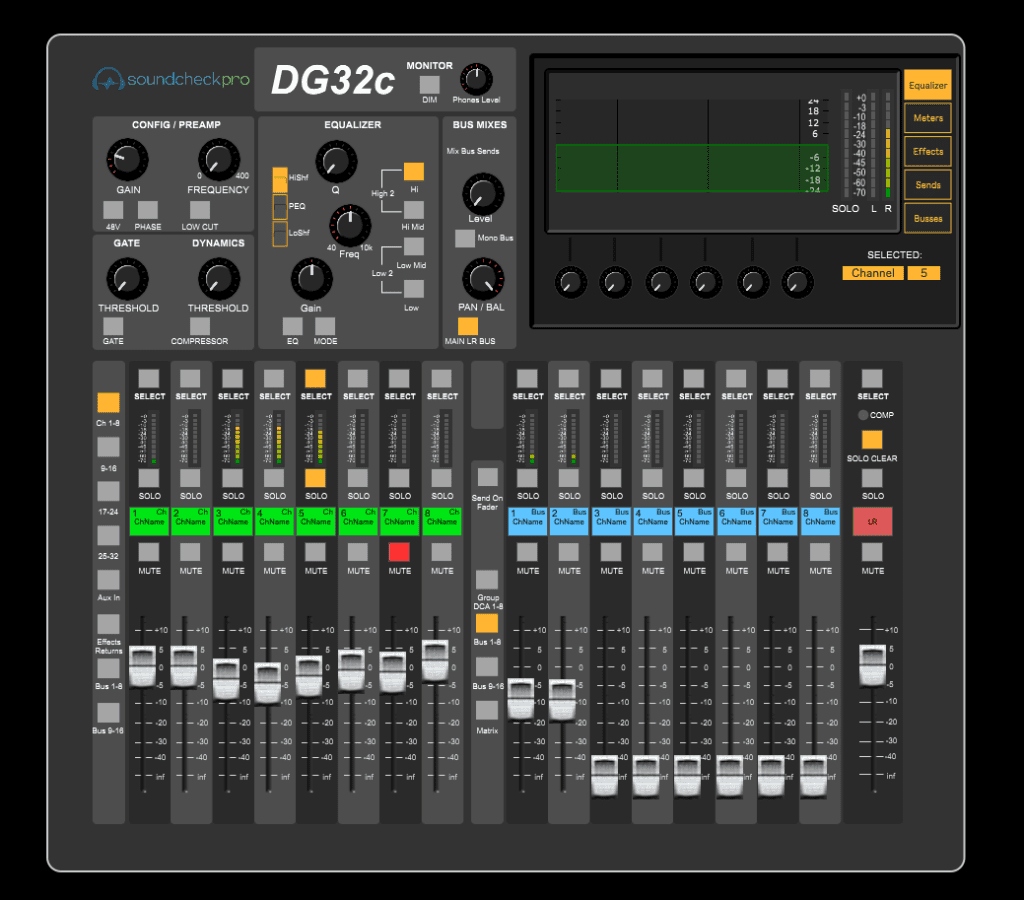Click the GATE THRESHOLD knob
Screen dimensions: 1024x900
coord(127,279)
